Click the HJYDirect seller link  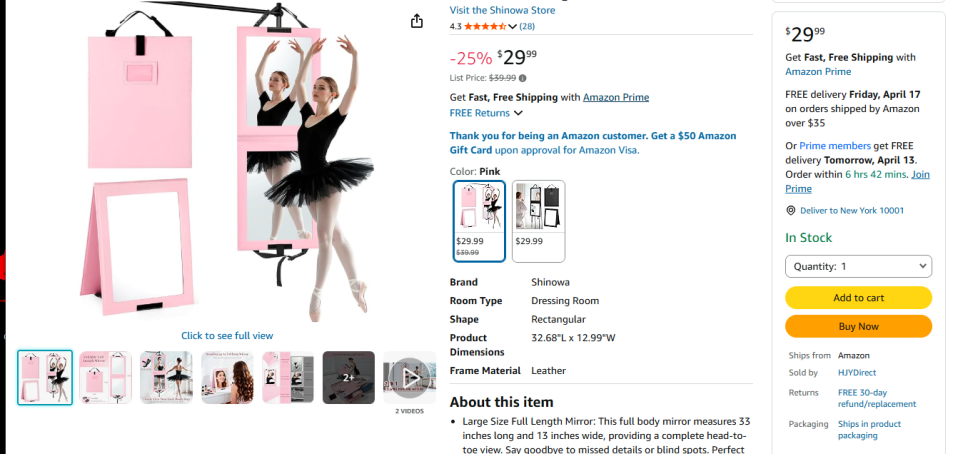tap(856, 373)
